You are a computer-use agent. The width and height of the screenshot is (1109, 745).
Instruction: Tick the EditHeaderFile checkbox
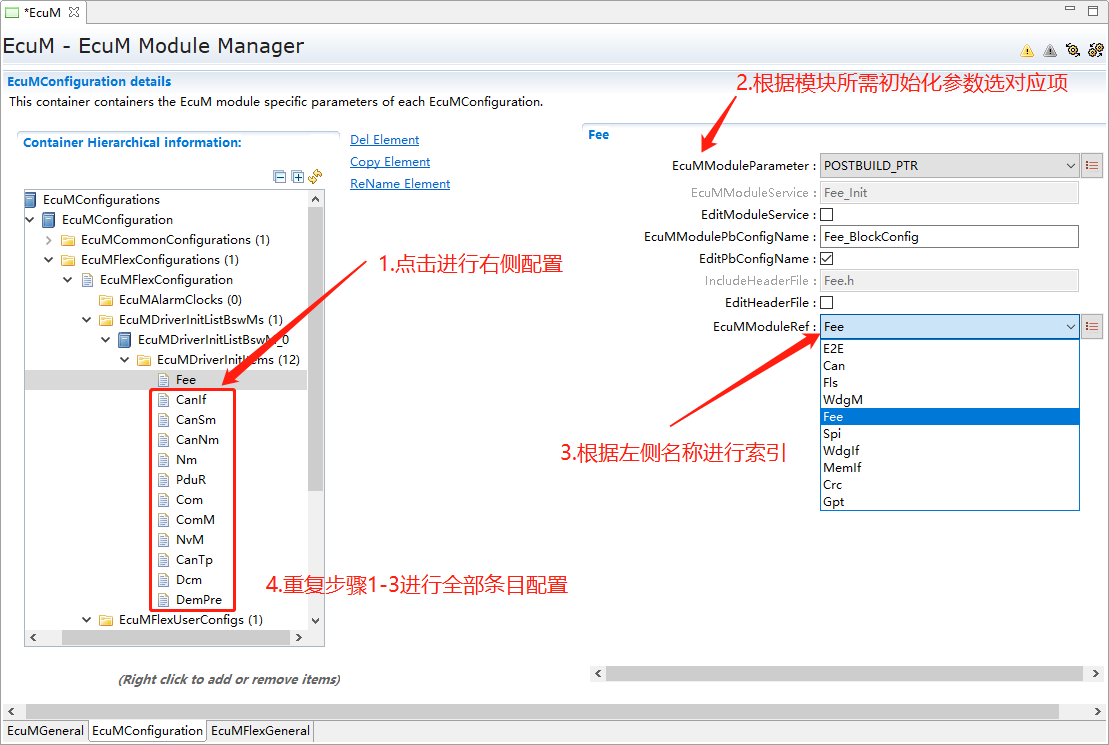(826, 303)
